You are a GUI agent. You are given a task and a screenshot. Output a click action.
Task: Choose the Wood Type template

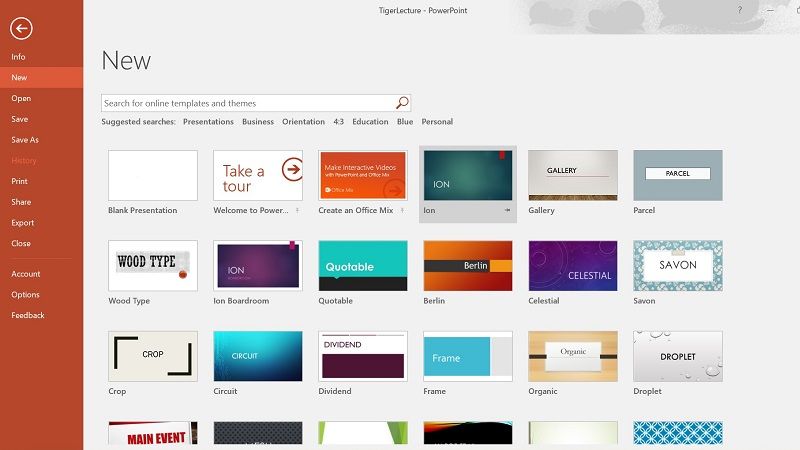pos(152,265)
